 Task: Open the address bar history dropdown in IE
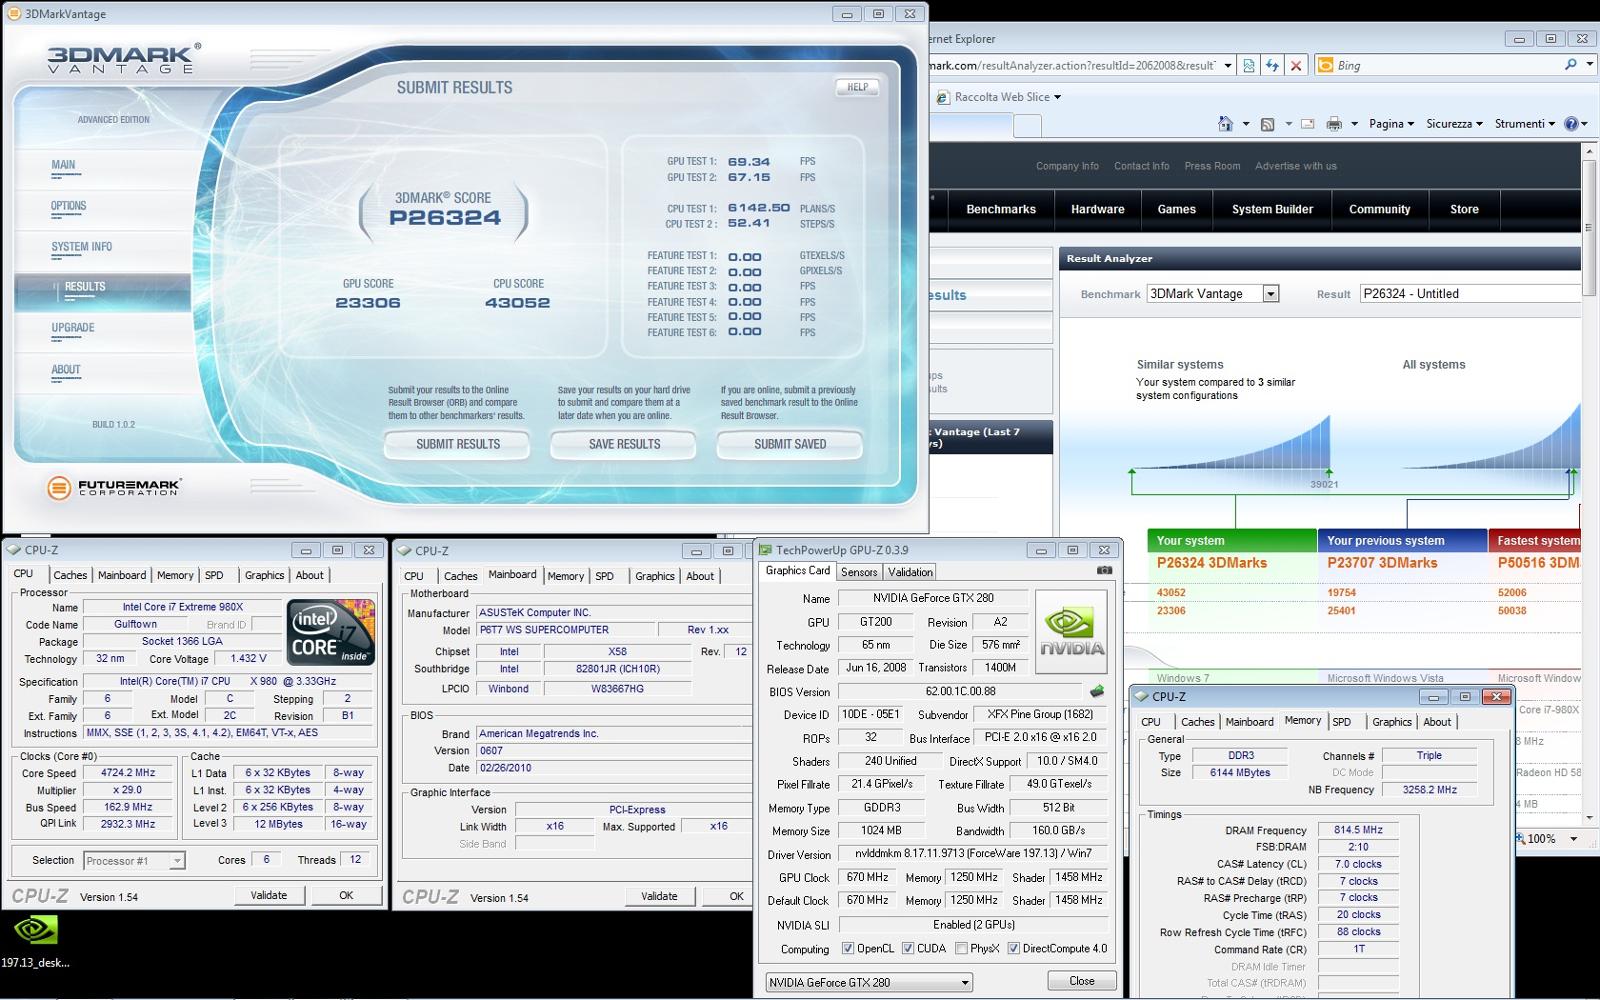pos(1228,65)
